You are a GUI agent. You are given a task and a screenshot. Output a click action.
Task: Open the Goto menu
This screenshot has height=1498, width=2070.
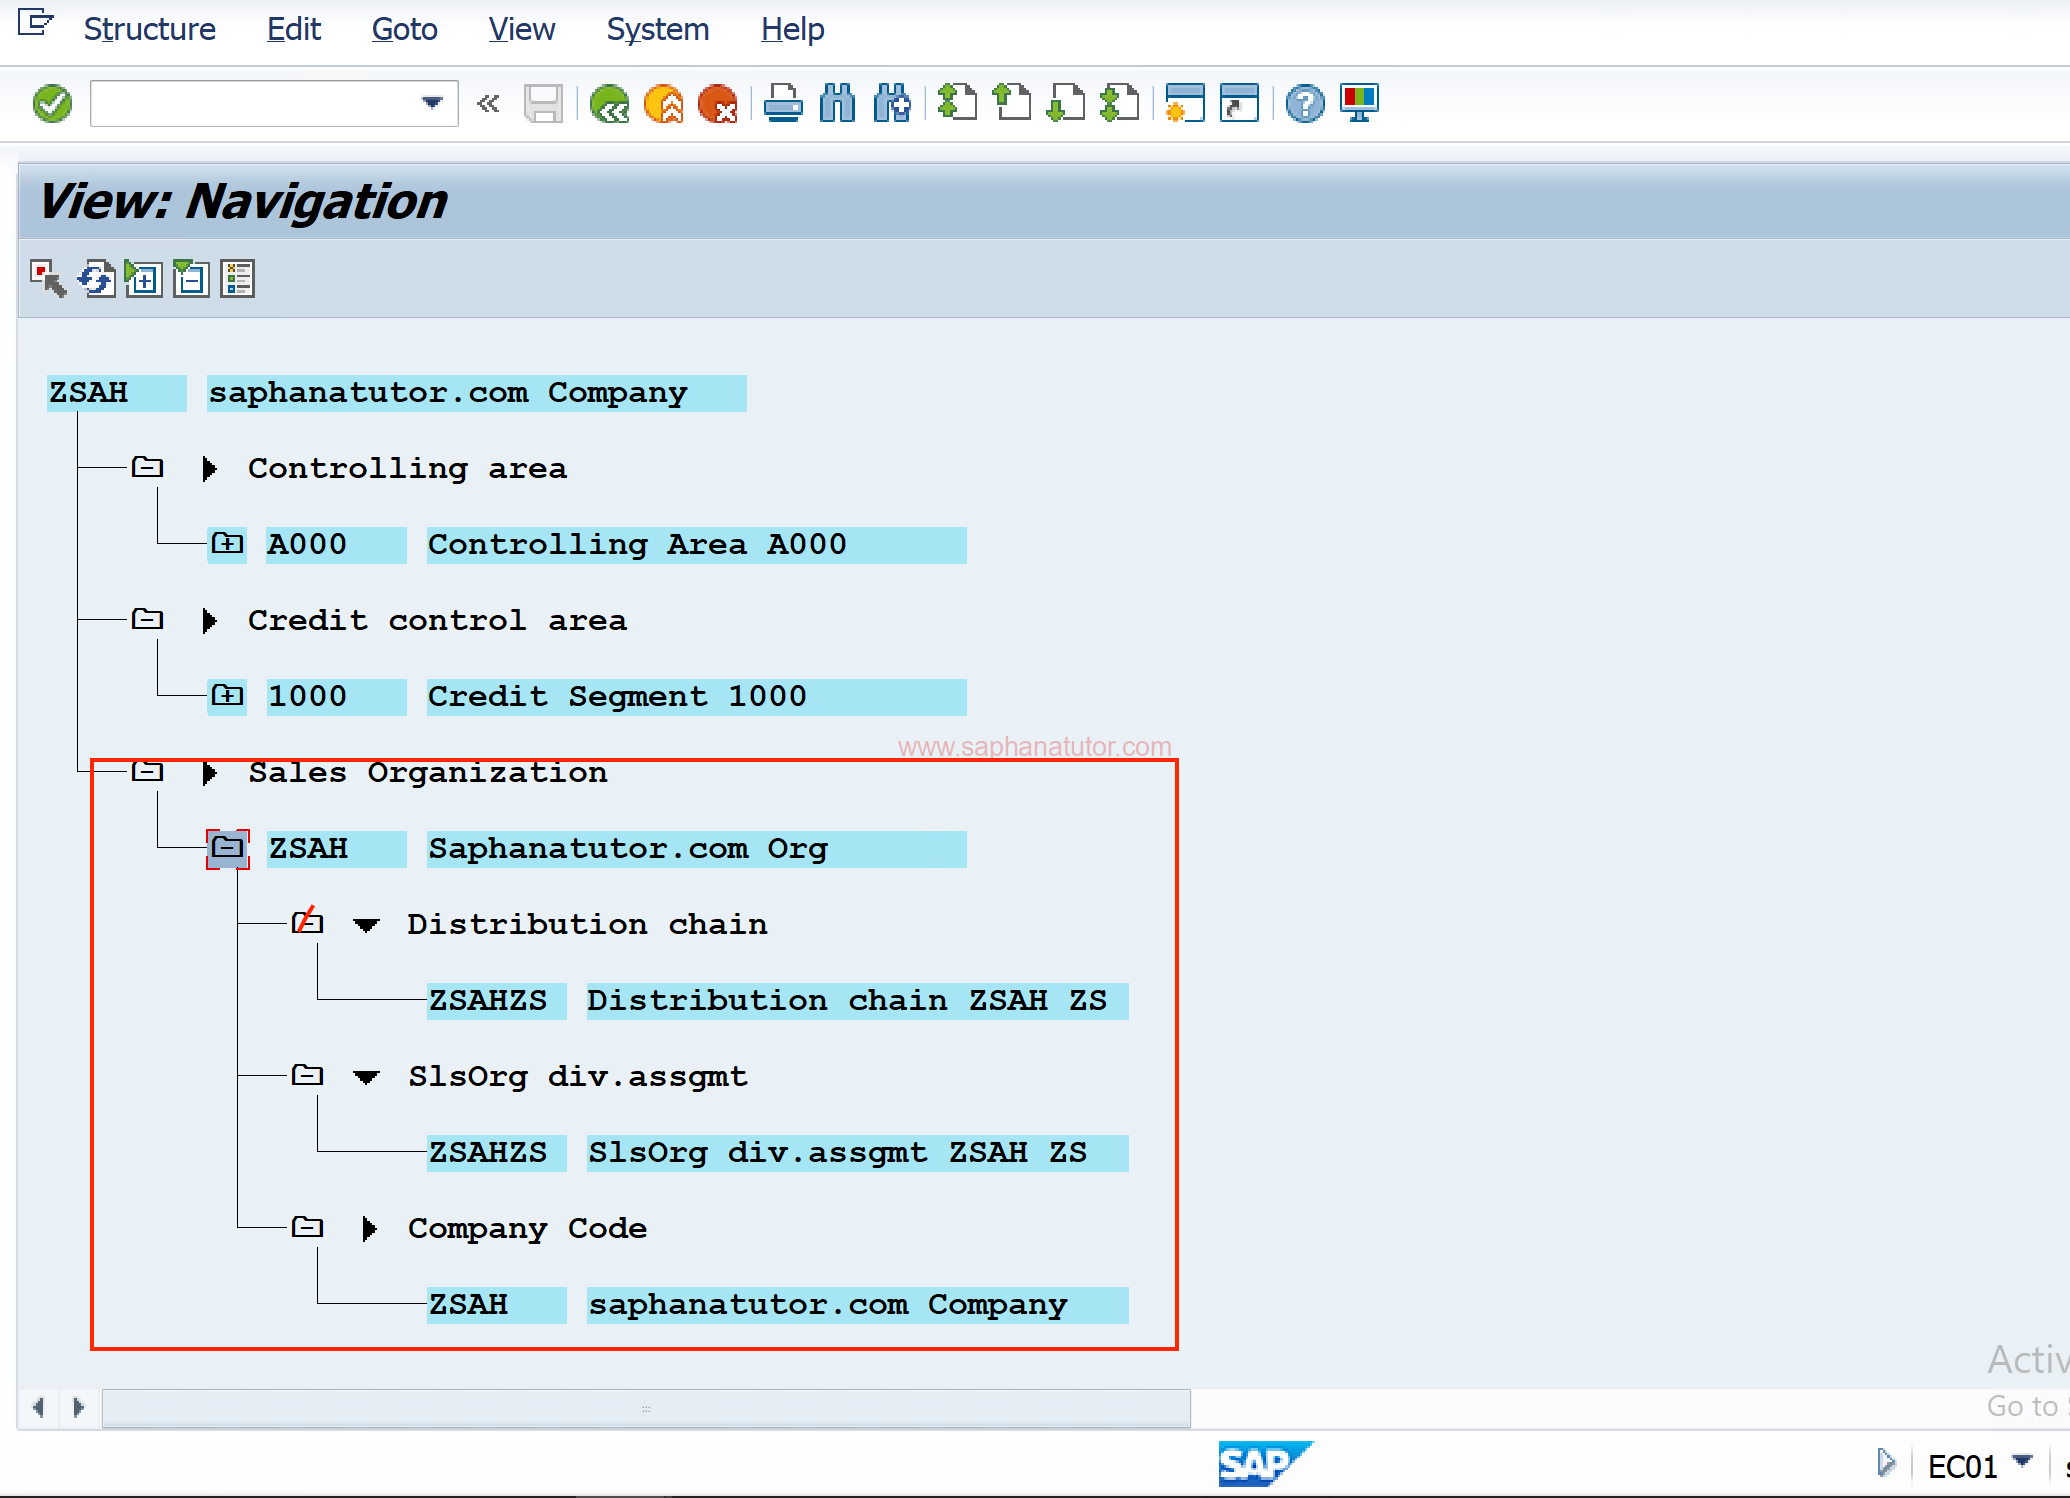(404, 30)
